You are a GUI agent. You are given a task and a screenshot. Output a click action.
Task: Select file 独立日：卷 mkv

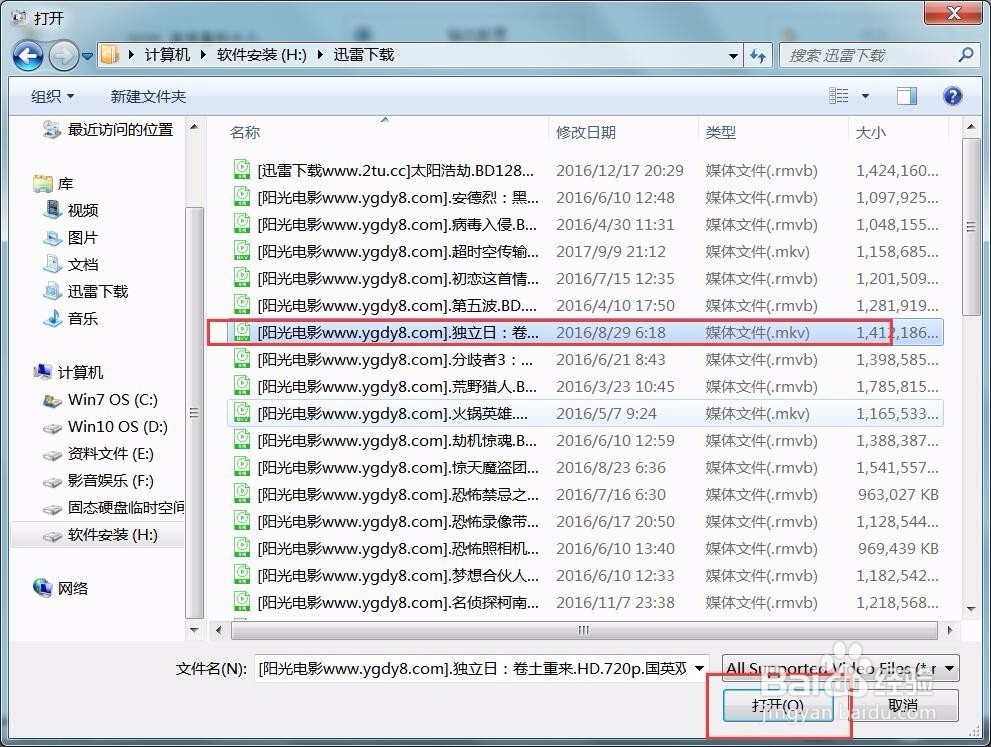point(585,332)
